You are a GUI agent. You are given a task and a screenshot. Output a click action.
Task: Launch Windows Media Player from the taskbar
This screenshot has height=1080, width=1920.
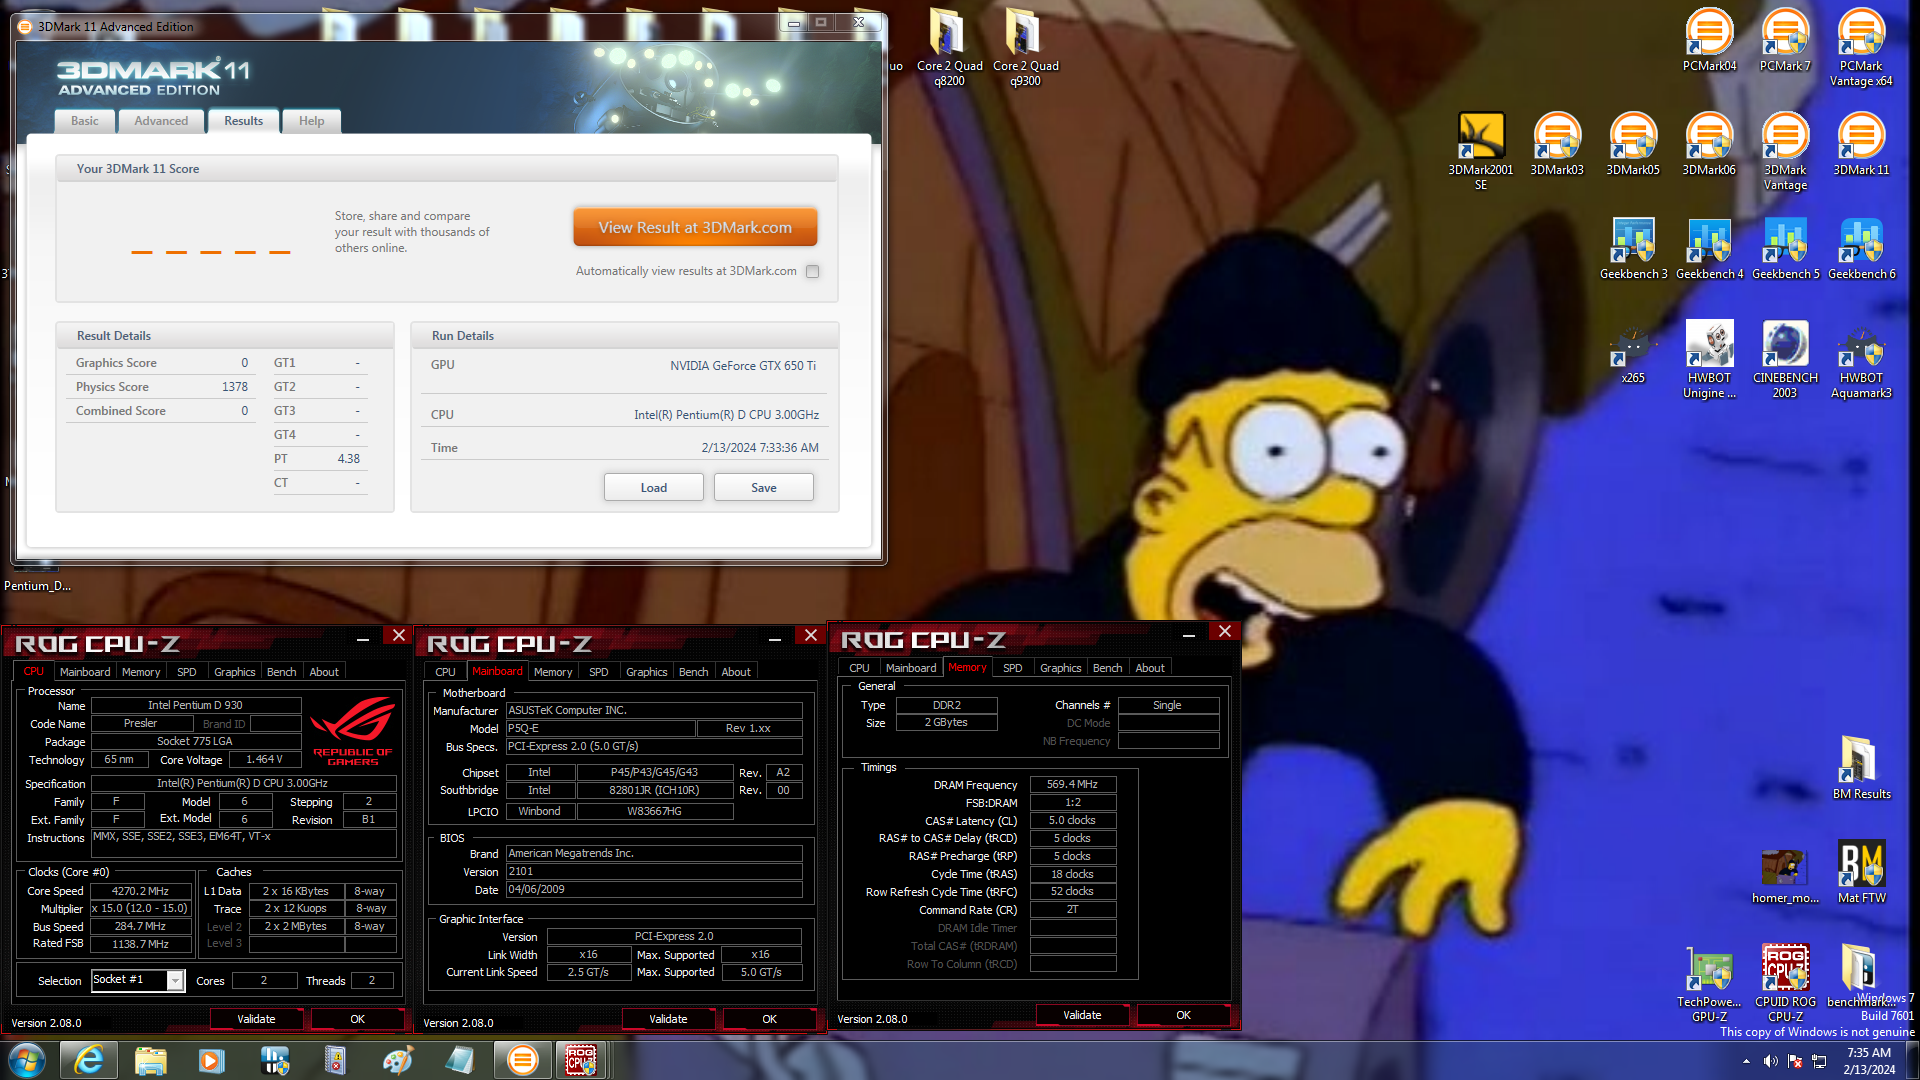[211, 1060]
